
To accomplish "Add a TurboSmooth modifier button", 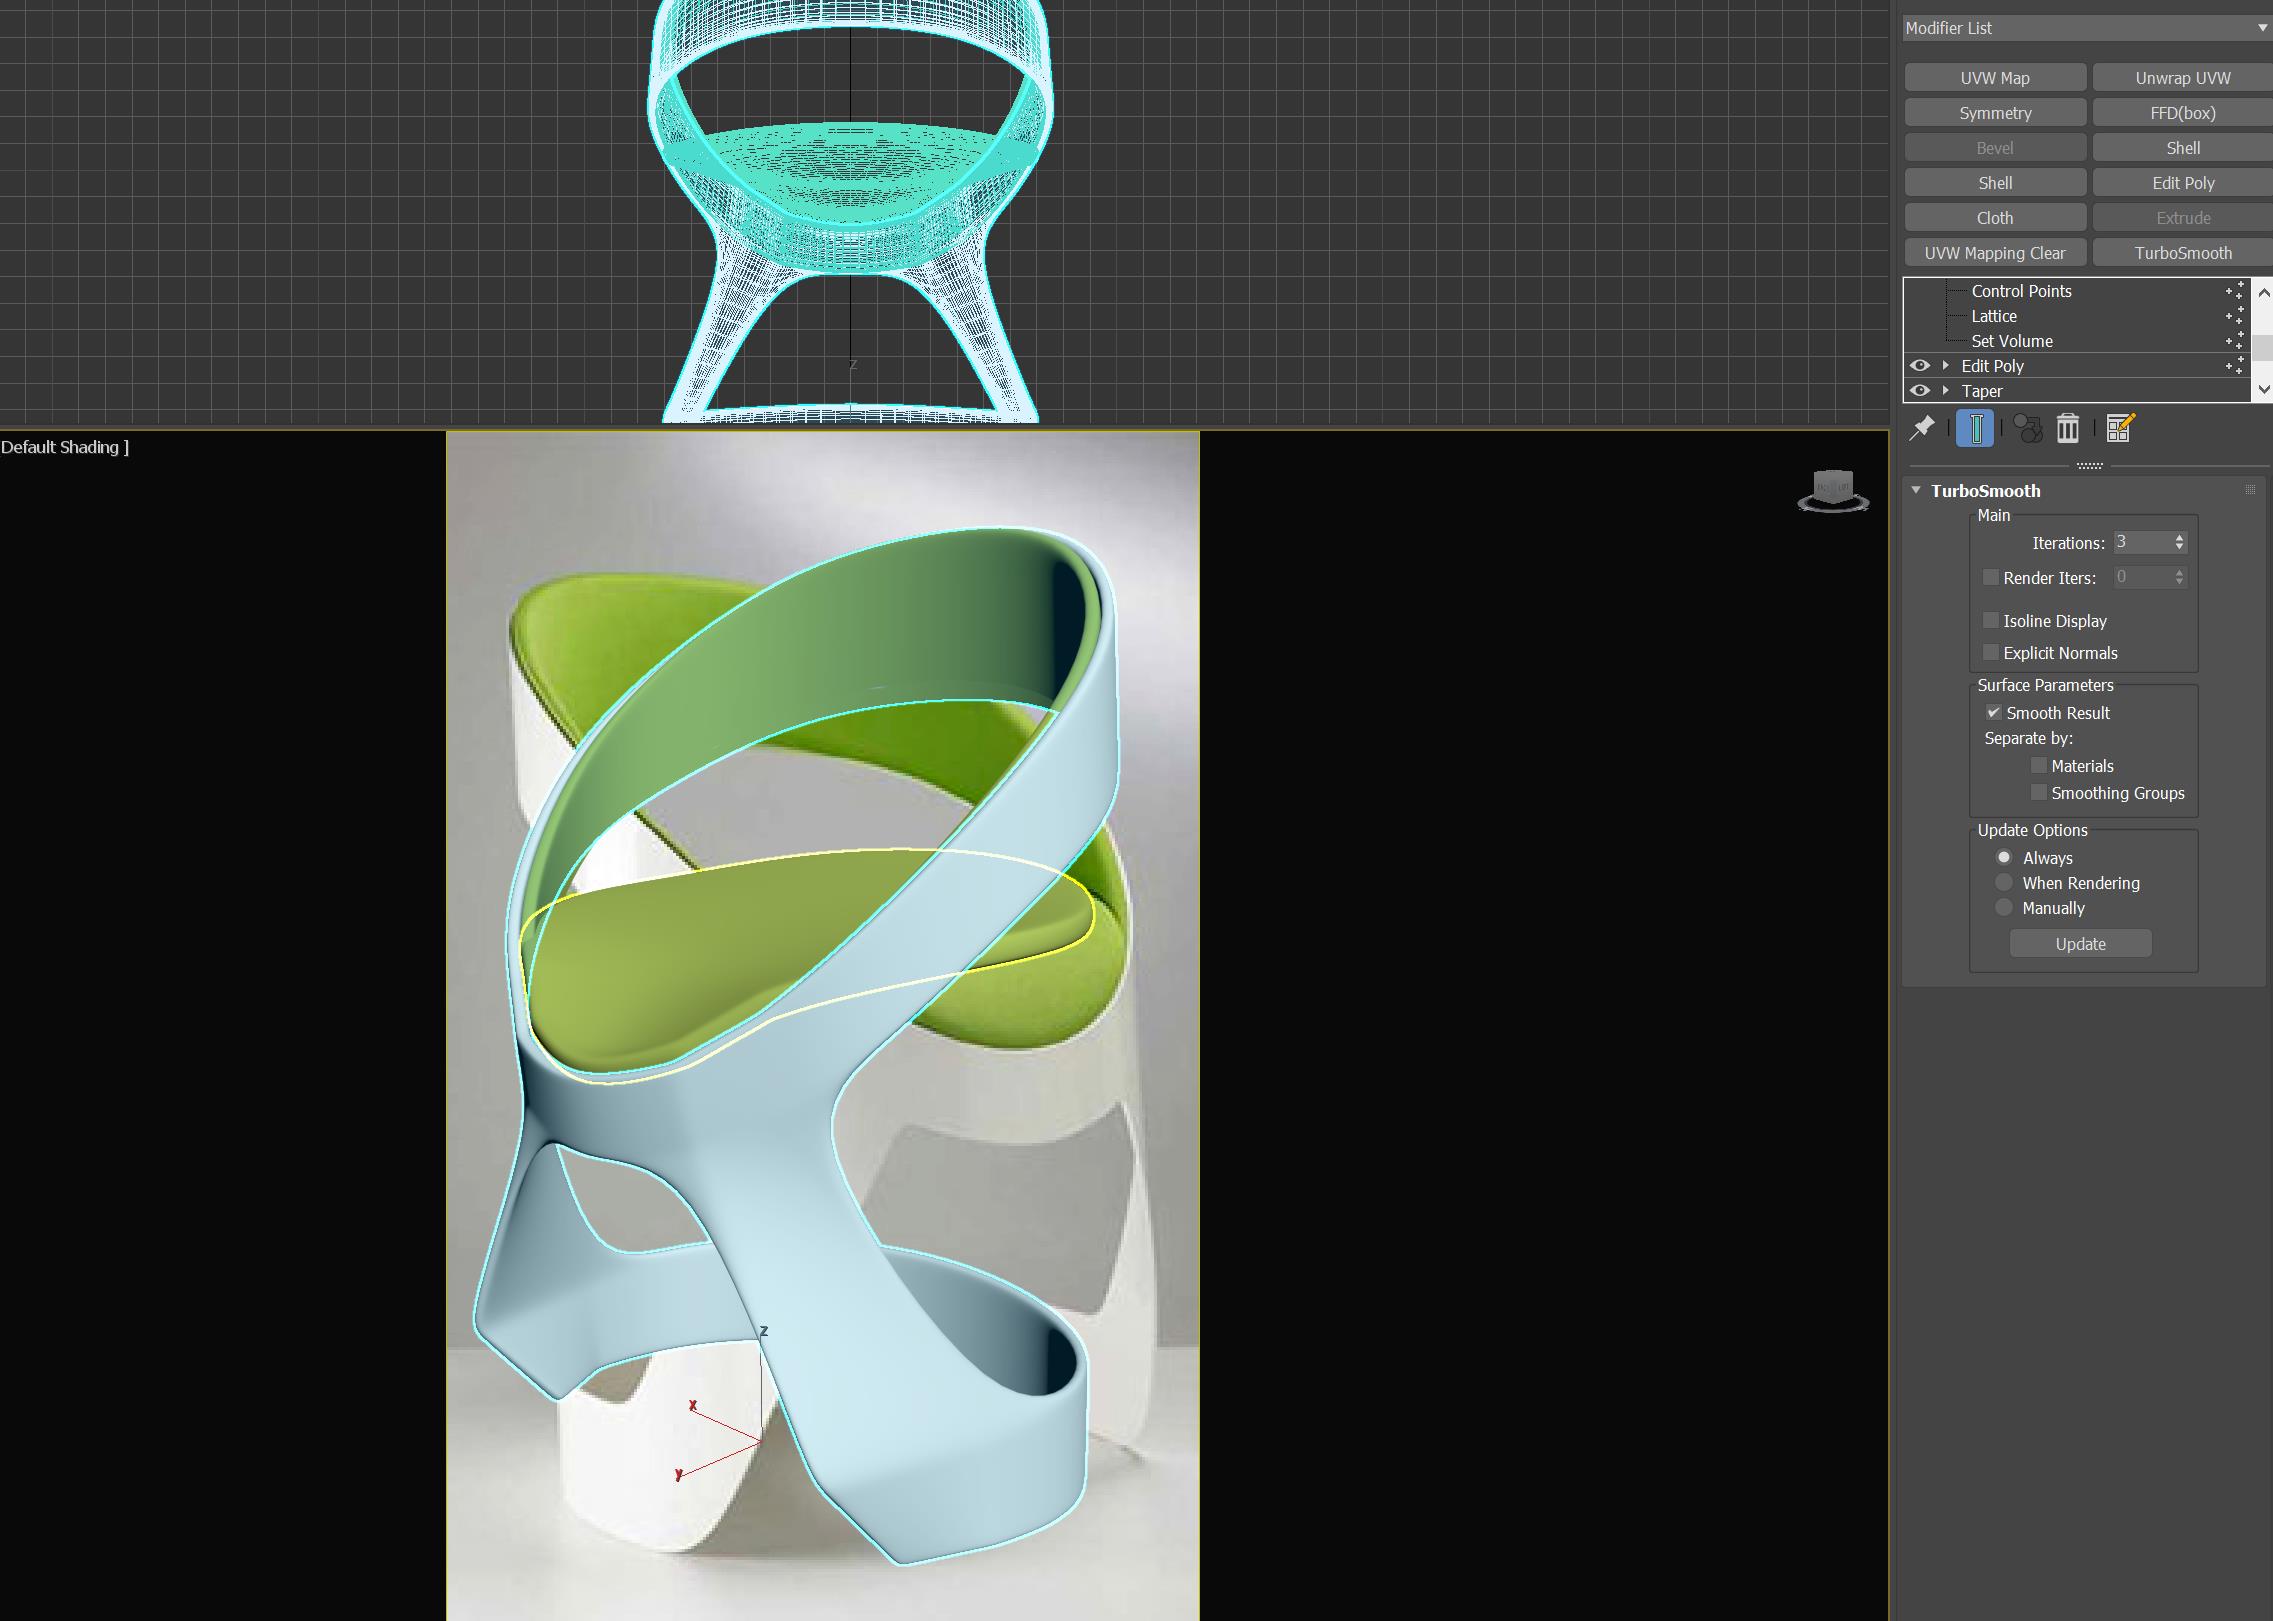I will click(x=2183, y=253).
